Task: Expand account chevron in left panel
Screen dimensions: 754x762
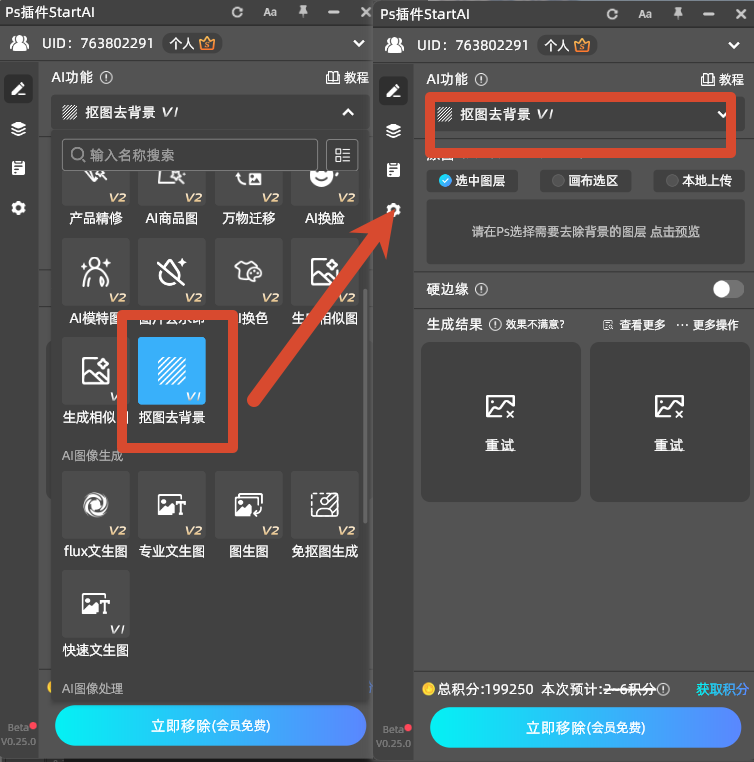Action: point(359,43)
